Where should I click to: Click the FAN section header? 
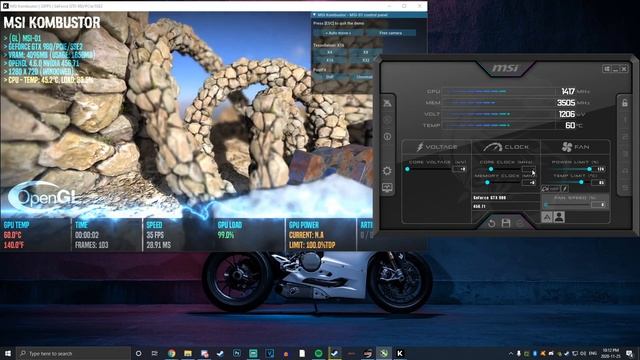point(576,147)
